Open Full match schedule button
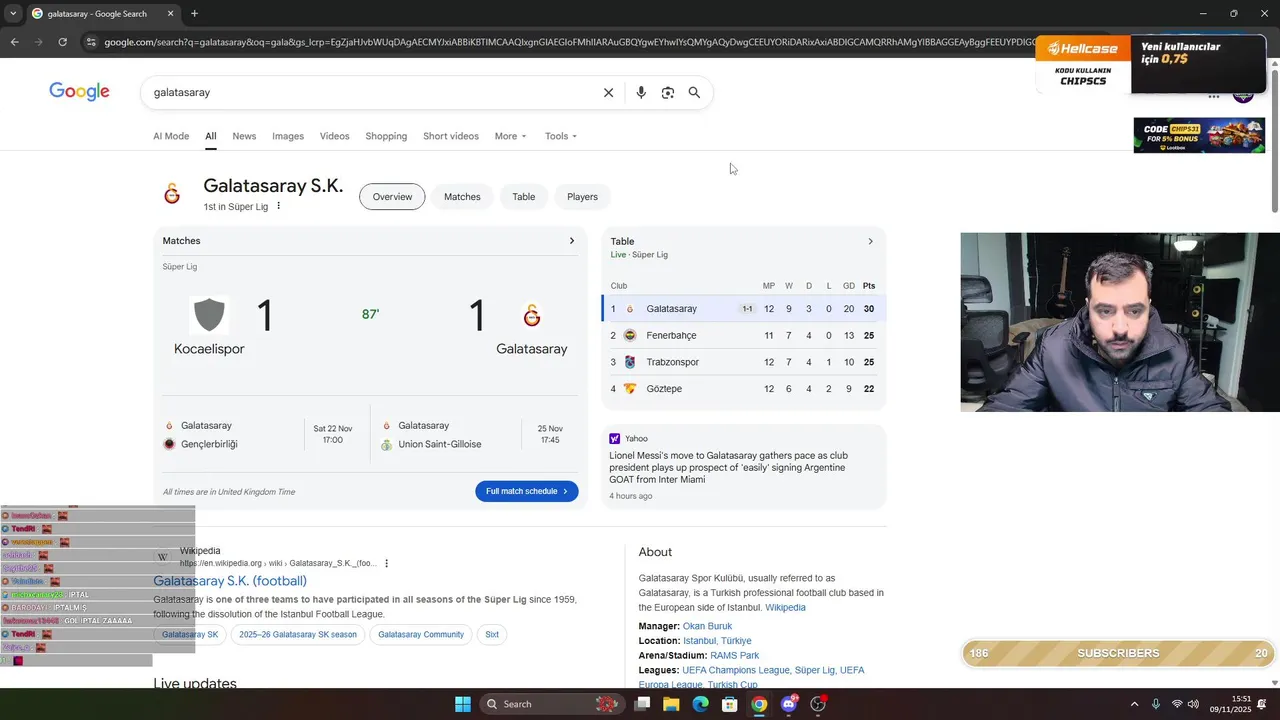Screen dimensions: 1280x720 click(x=527, y=491)
